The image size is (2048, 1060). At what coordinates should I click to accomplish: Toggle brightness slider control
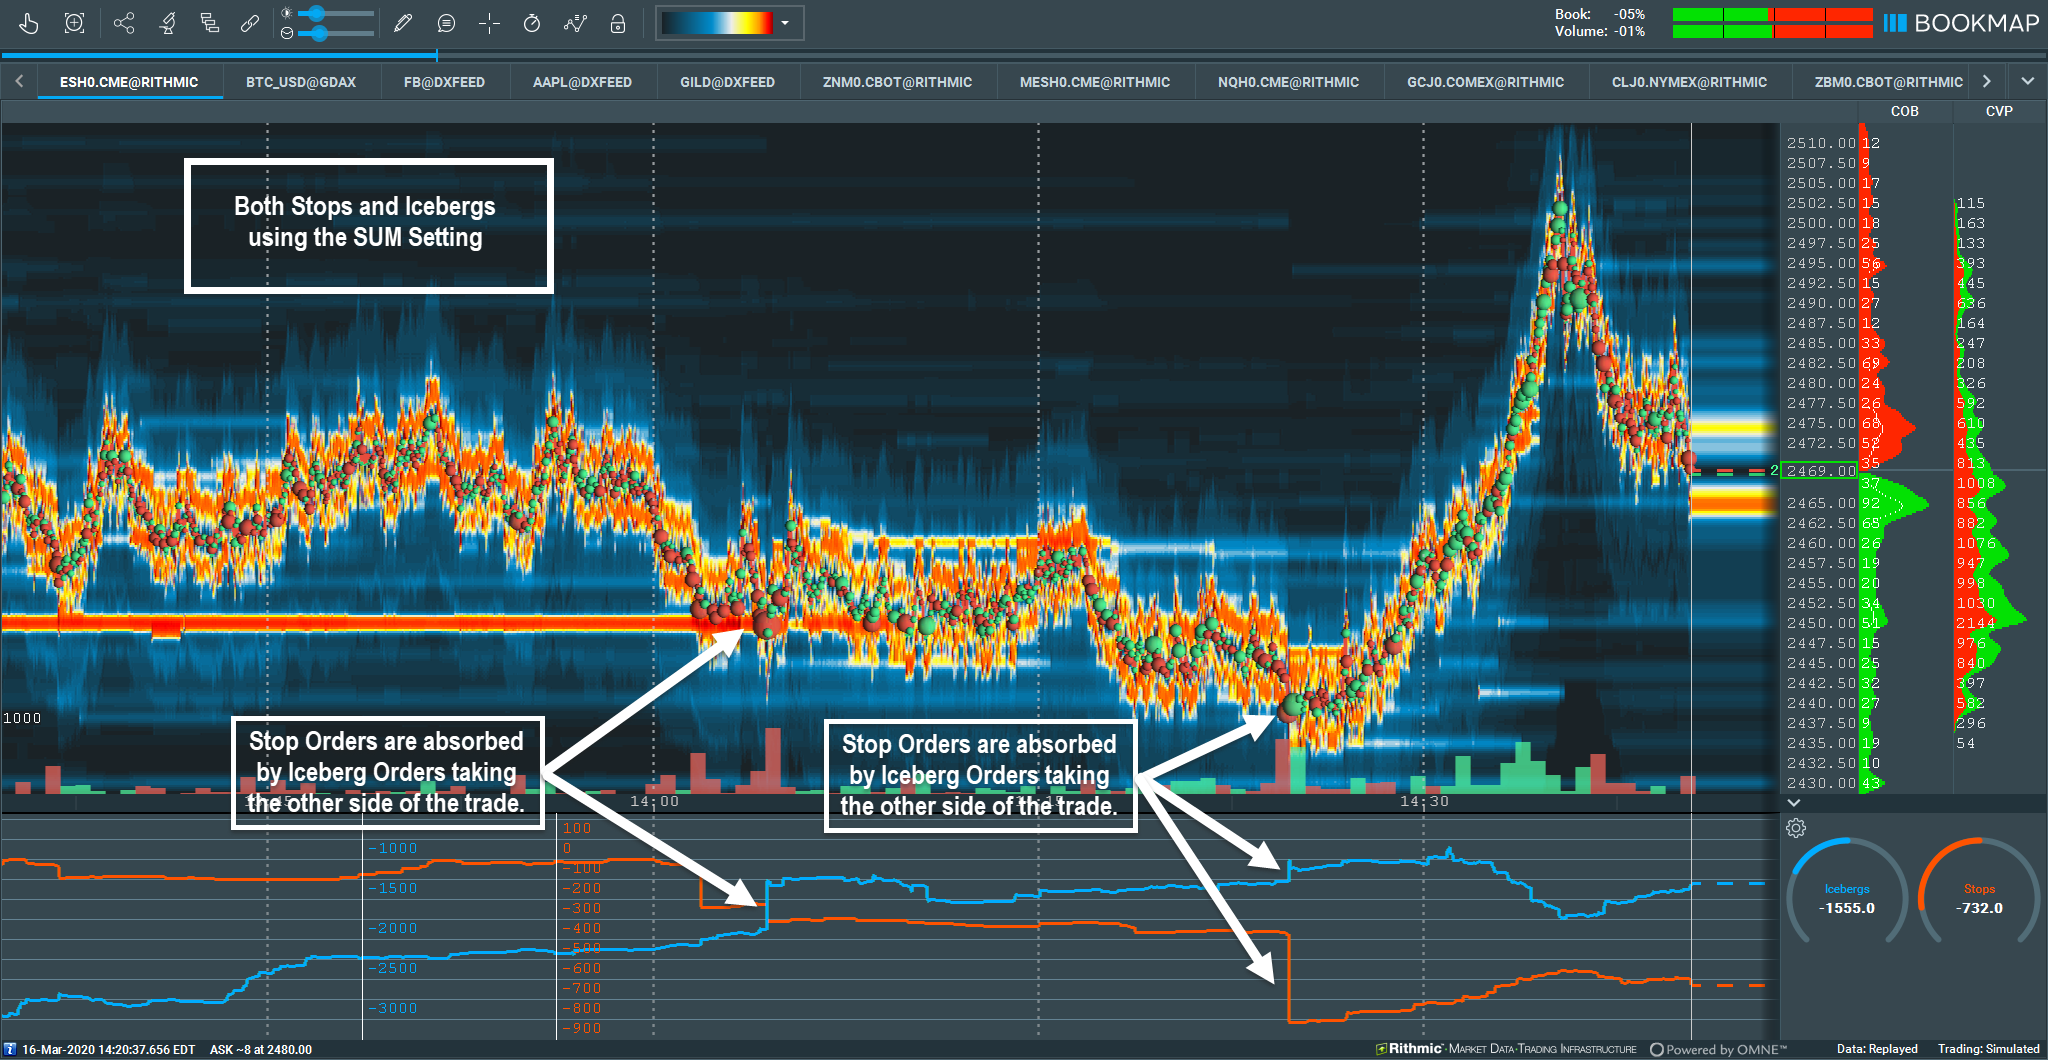(318, 14)
